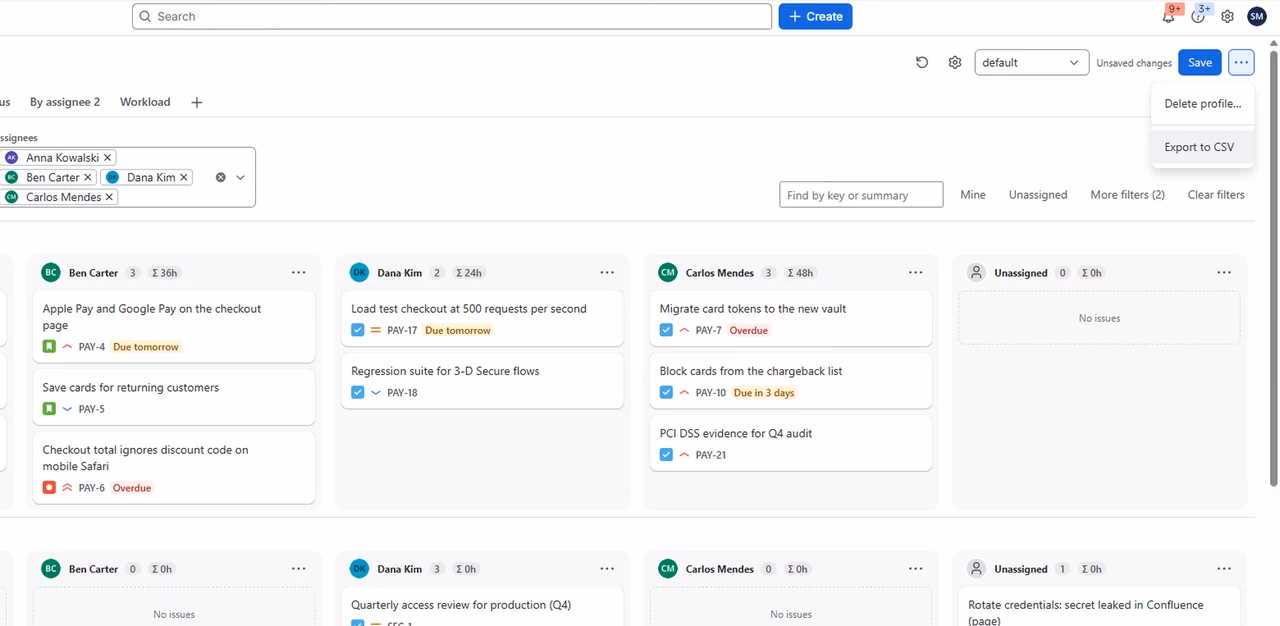Click the priority icon on PAY-7

[x=684, y=330]
